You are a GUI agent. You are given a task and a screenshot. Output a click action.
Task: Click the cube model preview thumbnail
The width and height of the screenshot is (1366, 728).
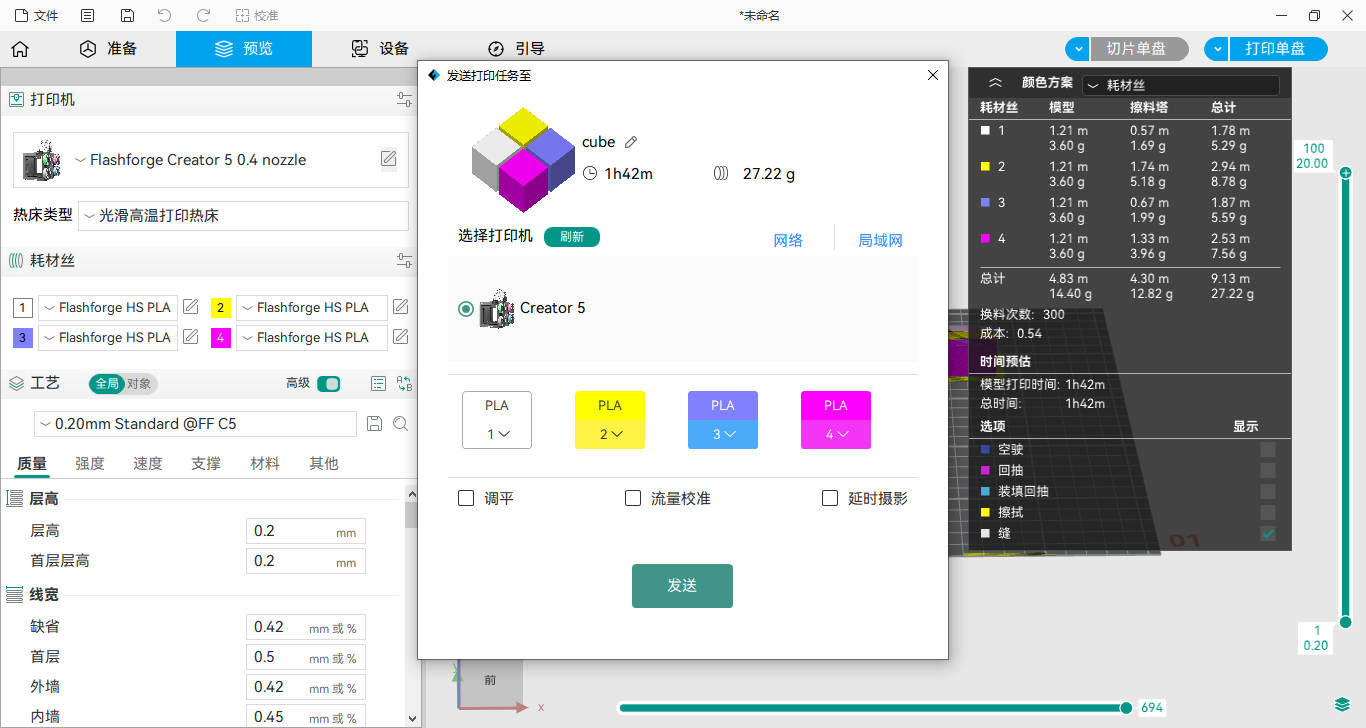(x=523, y=160)
